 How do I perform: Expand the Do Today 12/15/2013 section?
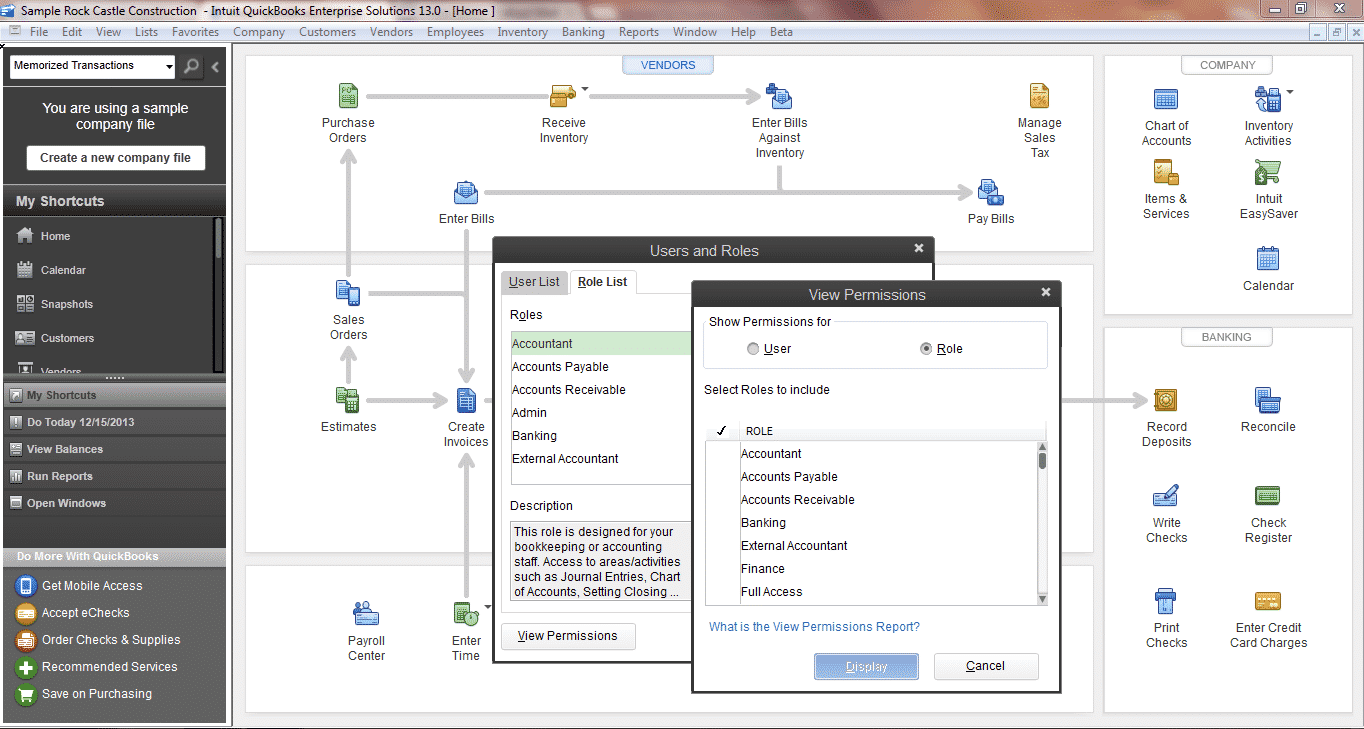click(115, 422)
